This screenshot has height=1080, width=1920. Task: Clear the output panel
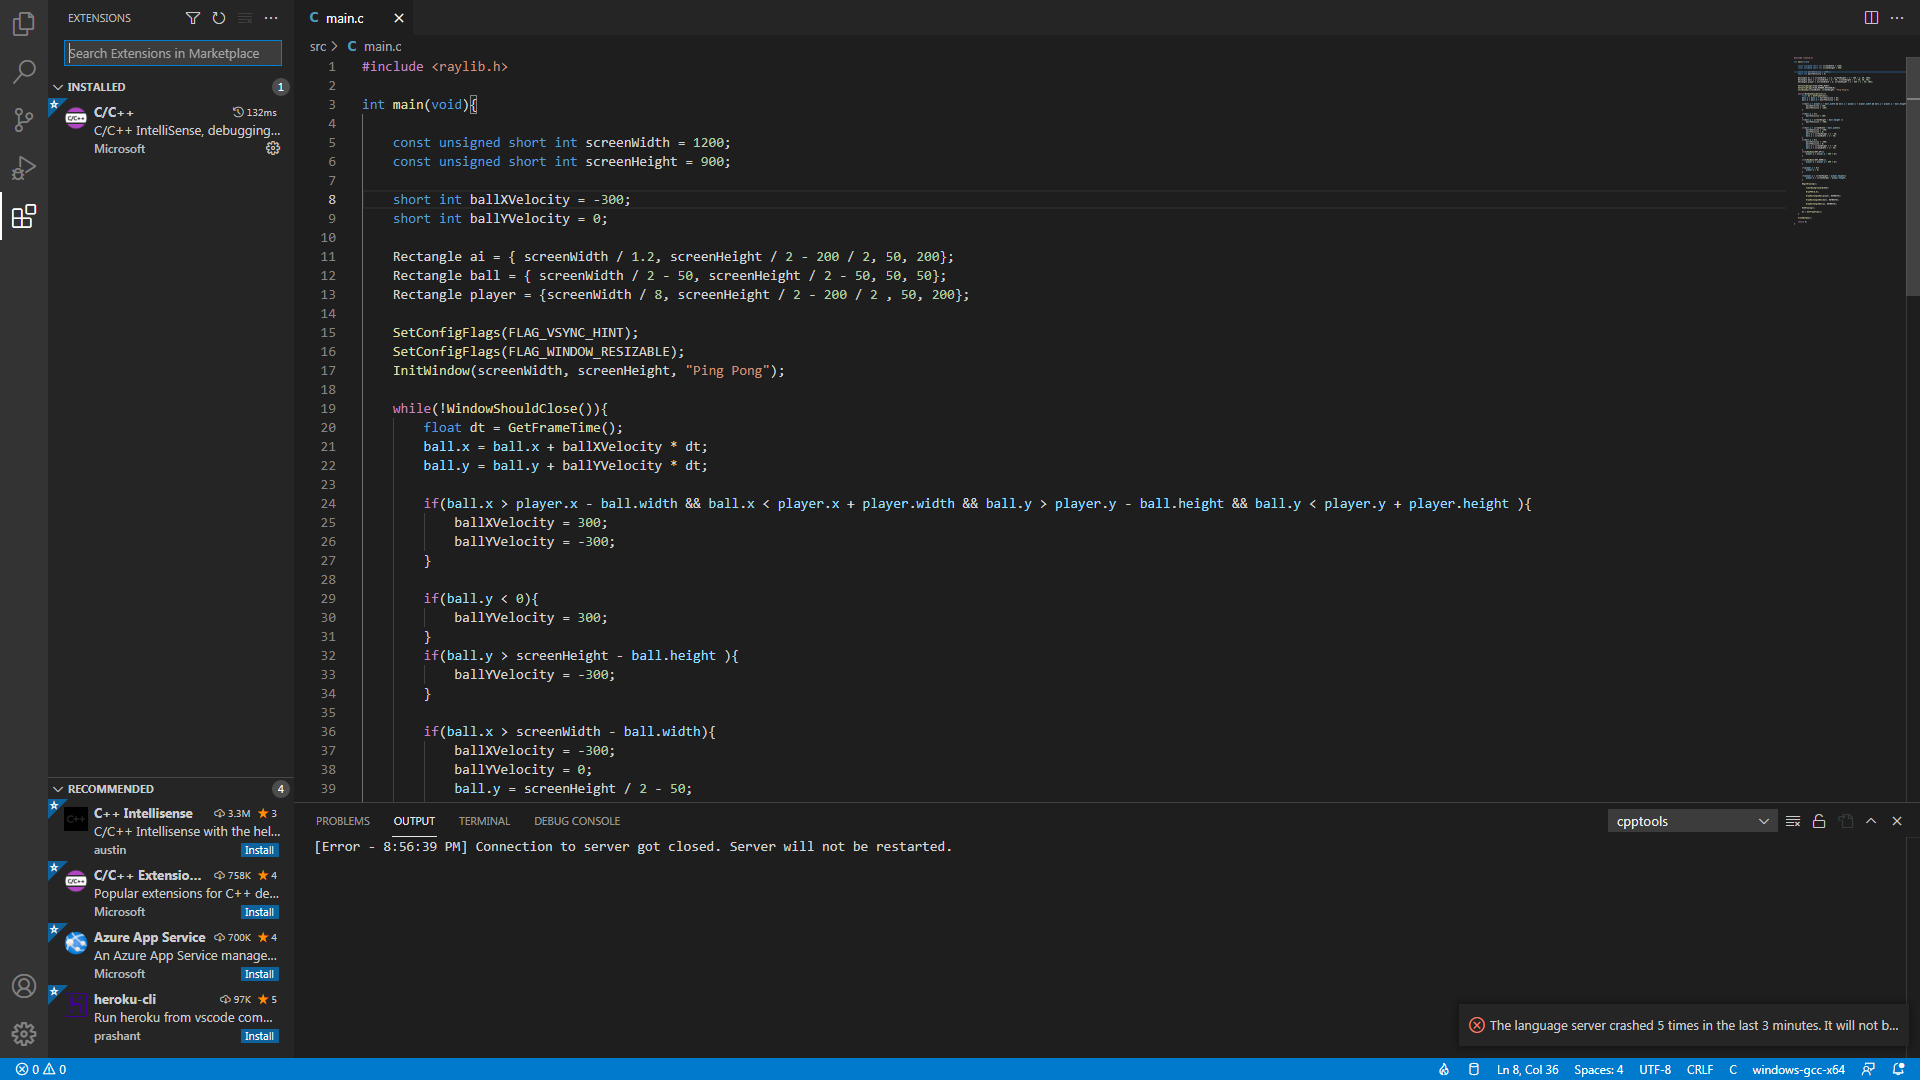coord(1793,821)
